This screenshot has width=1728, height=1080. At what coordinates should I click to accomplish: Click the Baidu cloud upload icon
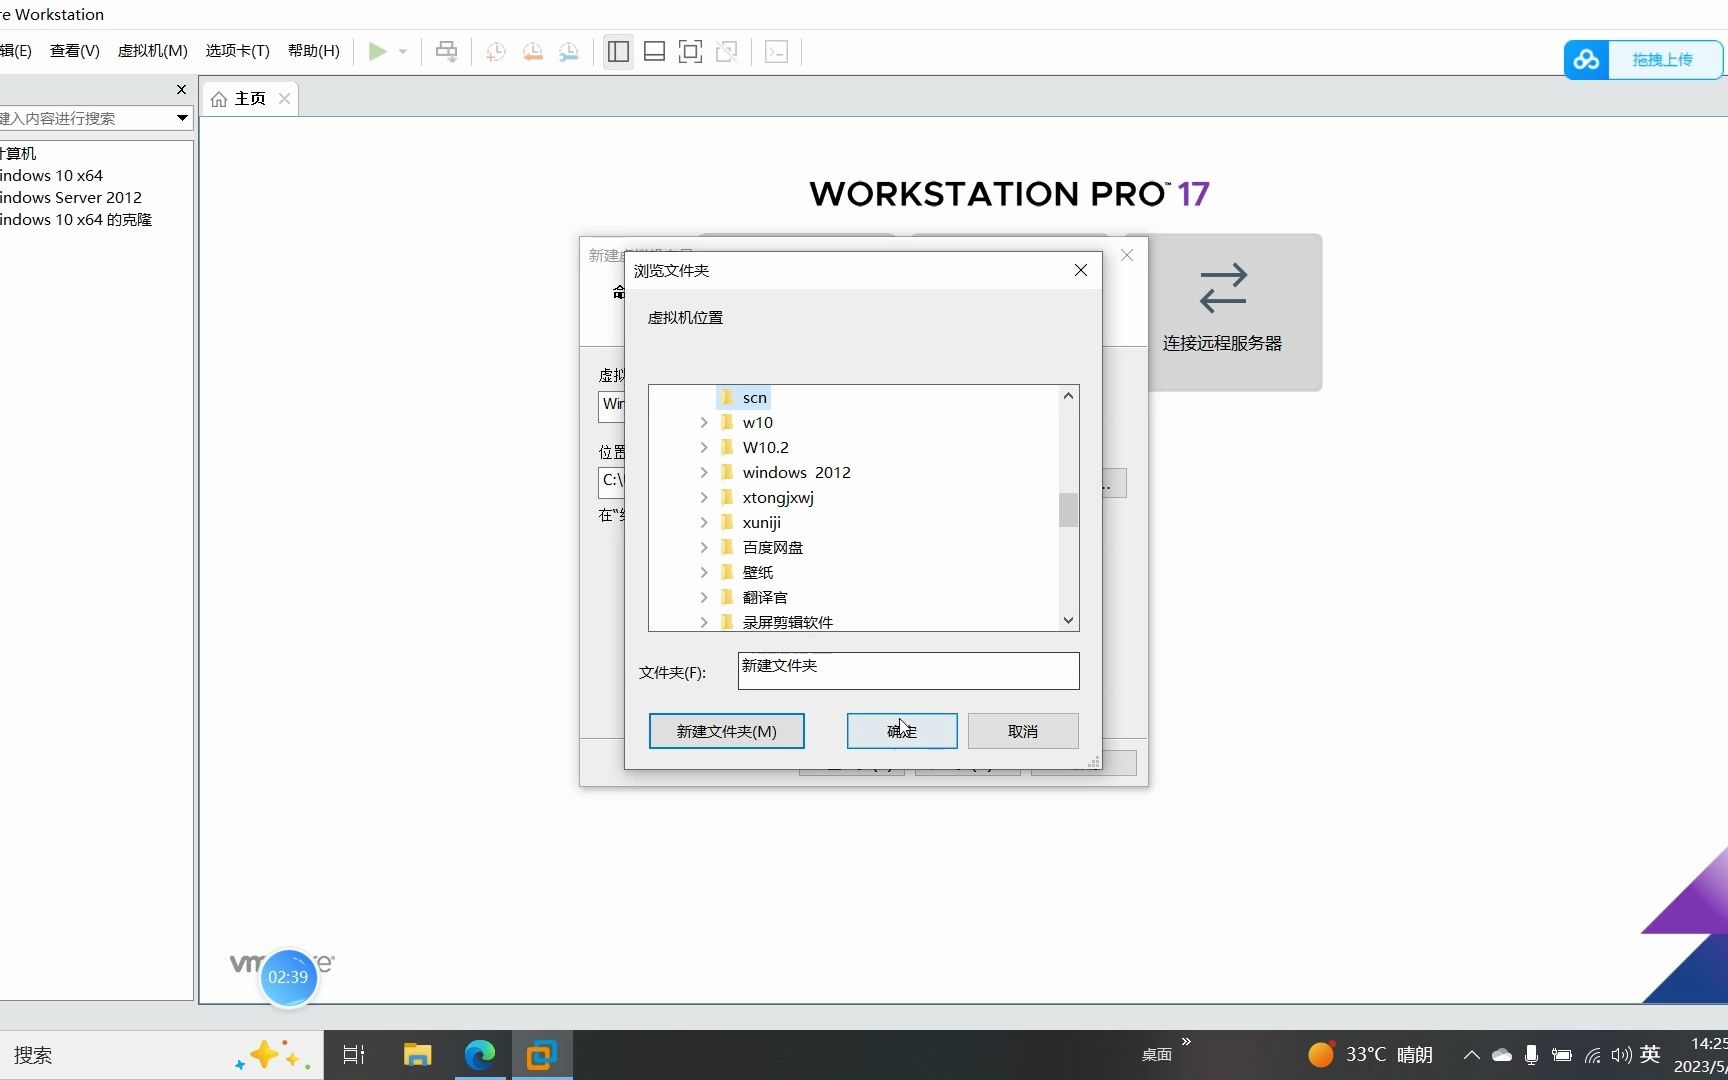point(1587,60)
